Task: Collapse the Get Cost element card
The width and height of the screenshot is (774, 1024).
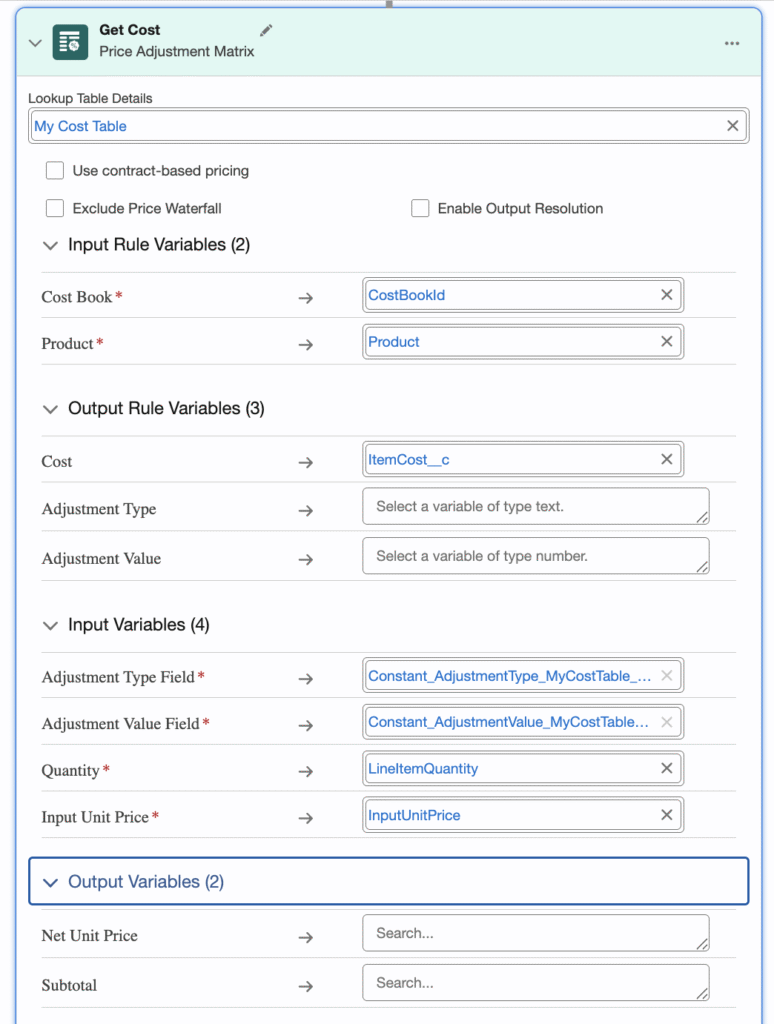Action: coord(36,43)
